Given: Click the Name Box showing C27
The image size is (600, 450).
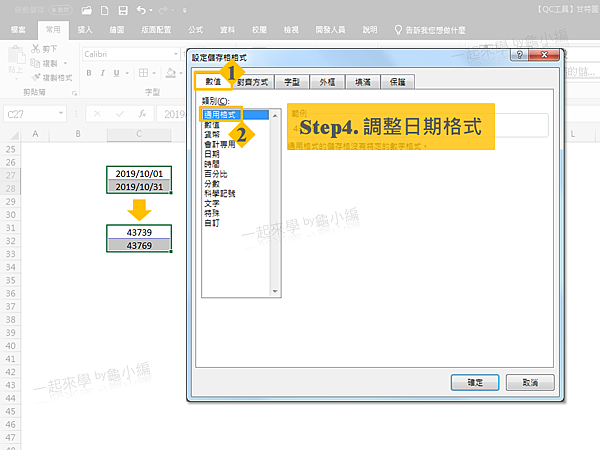Looking at the screenshot, I should [x=31, y=114].
